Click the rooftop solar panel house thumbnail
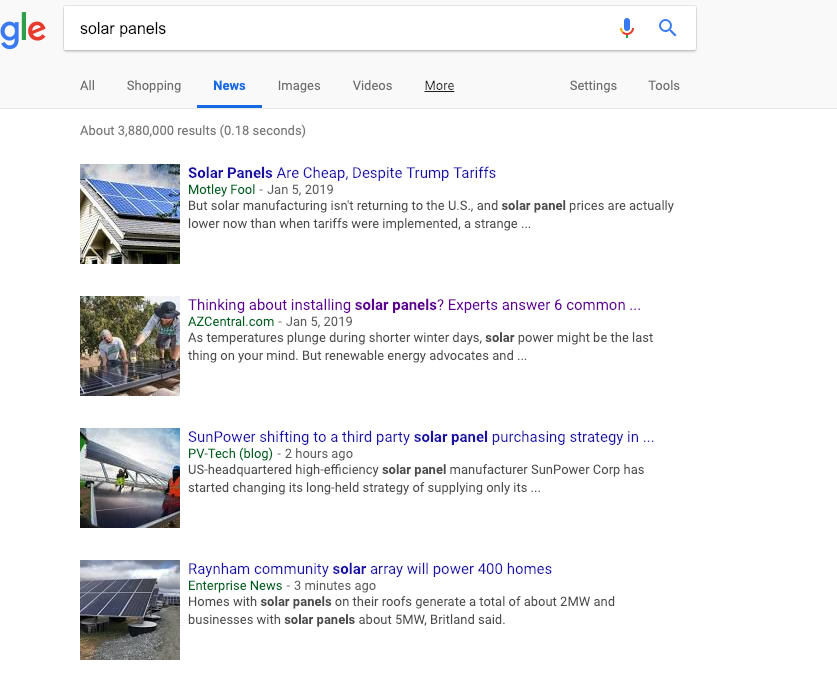 pyautogui.click(x=130, y=214)
